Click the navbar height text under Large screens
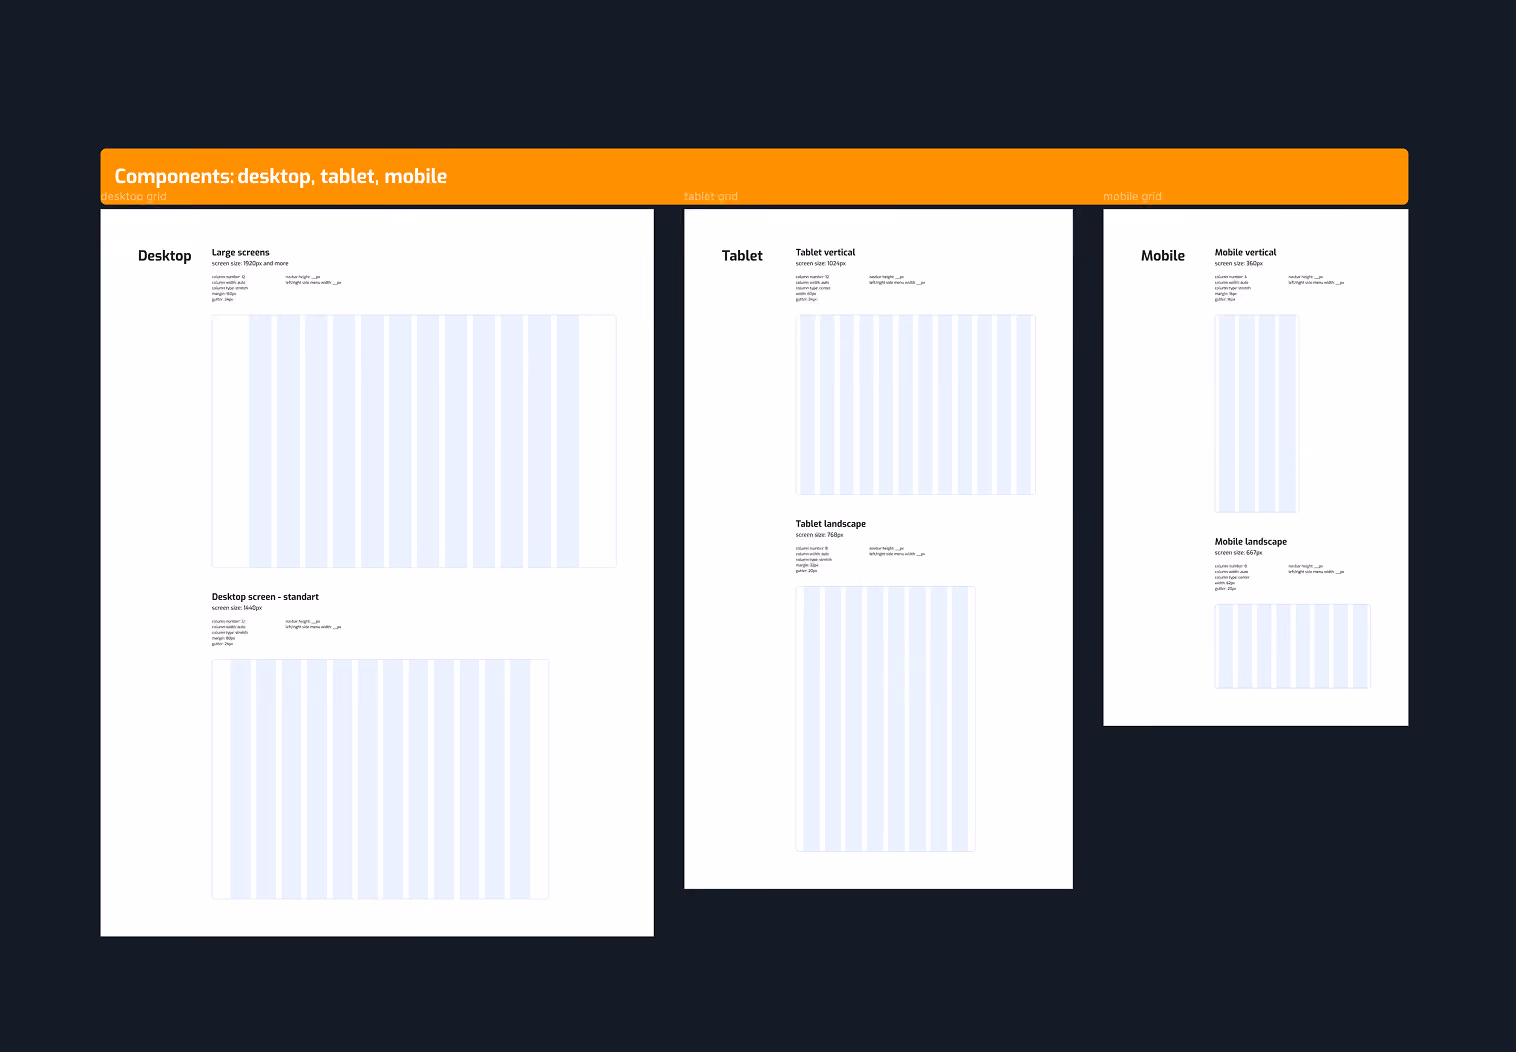The height and width of the screenshot is (1052, 1516). click(x=313, y=280)
